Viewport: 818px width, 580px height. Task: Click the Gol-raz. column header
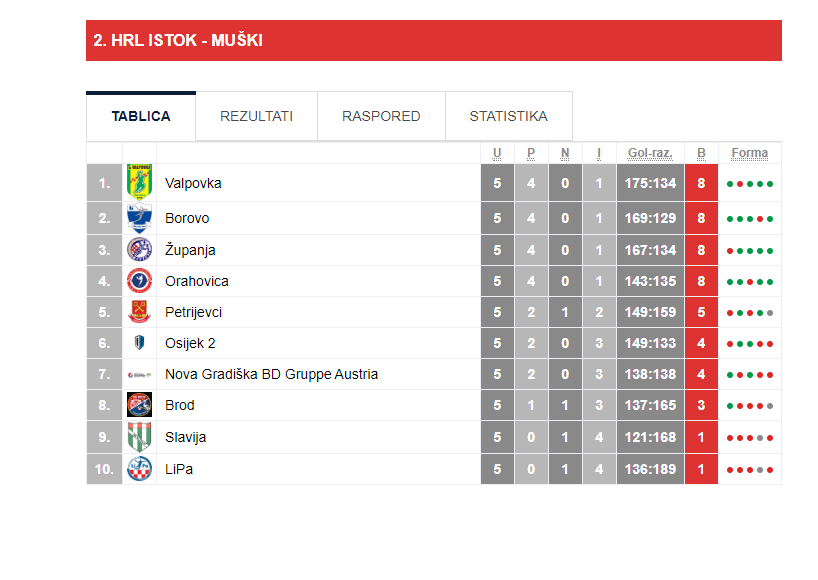click(x=650, y=153)
